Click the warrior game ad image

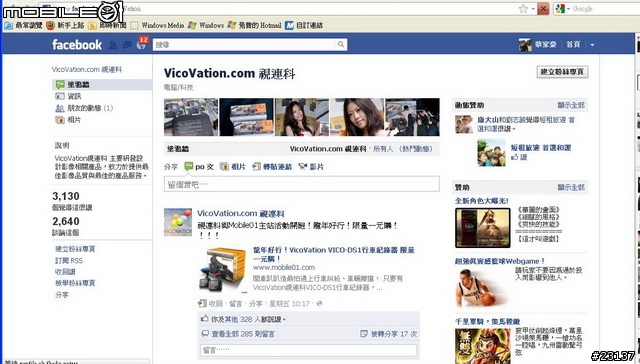[483, 228]
